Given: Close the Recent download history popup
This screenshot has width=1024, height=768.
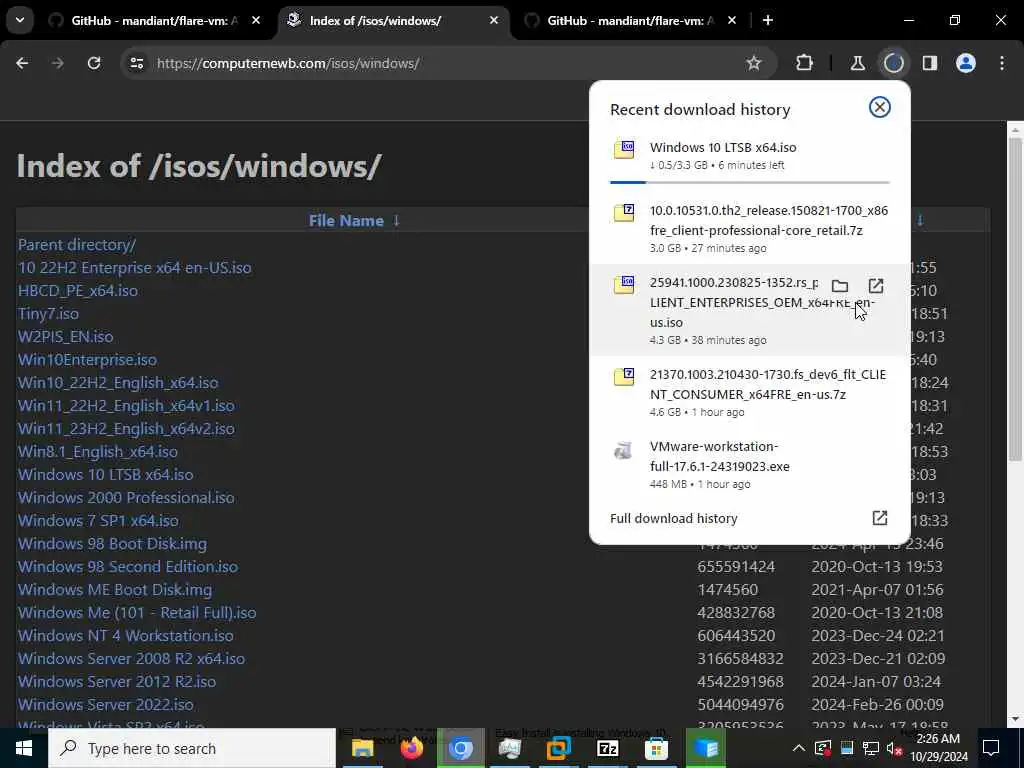Looking at the screenshot, I should coord(880,107).
